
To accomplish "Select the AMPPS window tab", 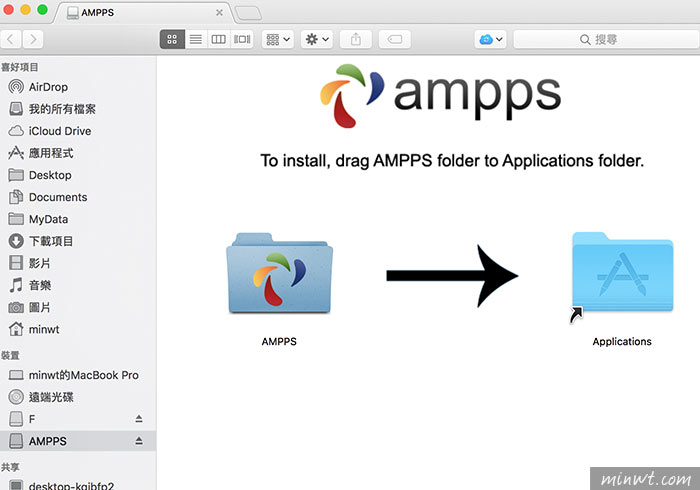I will [143, 12].
